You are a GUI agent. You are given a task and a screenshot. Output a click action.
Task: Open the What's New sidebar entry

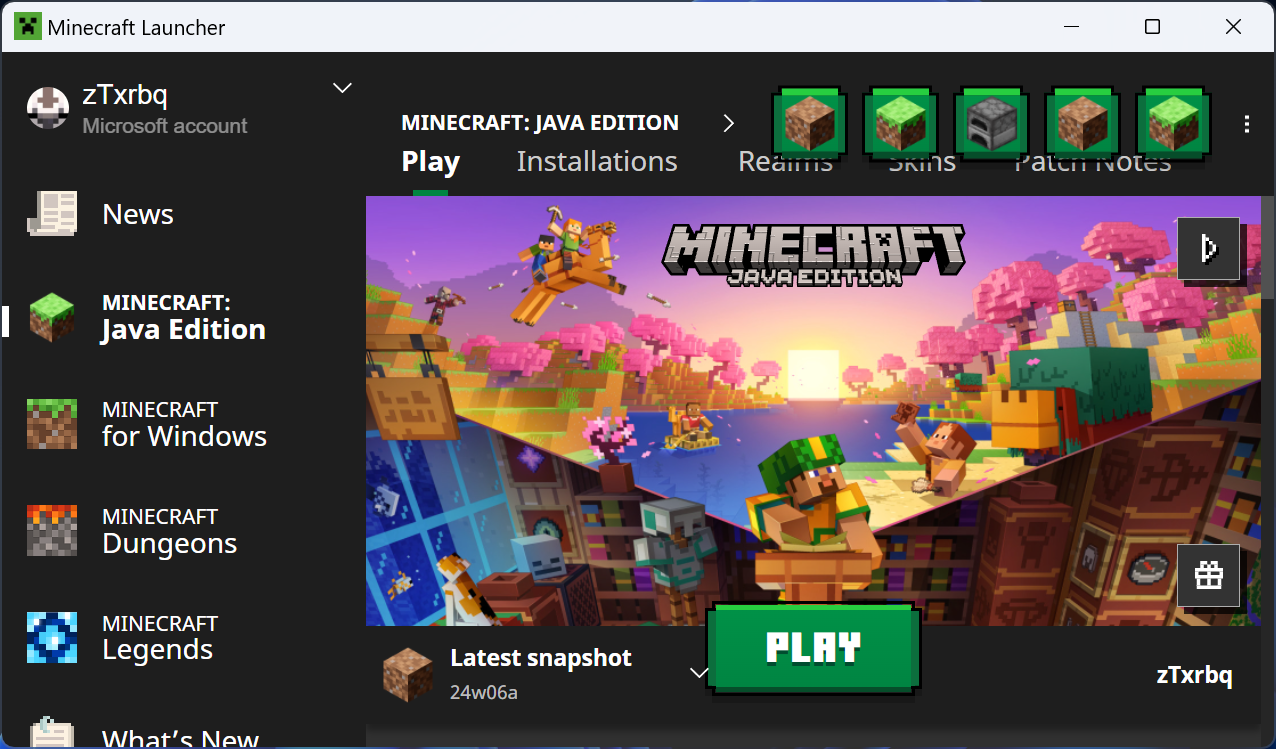pos(181,738)
